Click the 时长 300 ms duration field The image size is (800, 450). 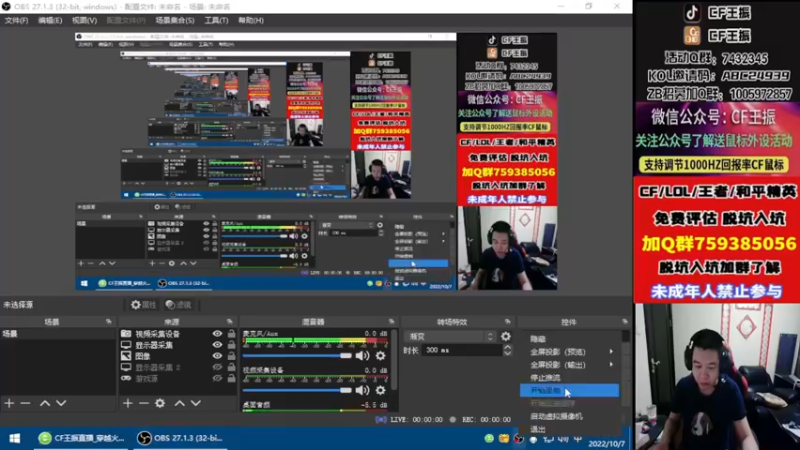pos(462,350)
